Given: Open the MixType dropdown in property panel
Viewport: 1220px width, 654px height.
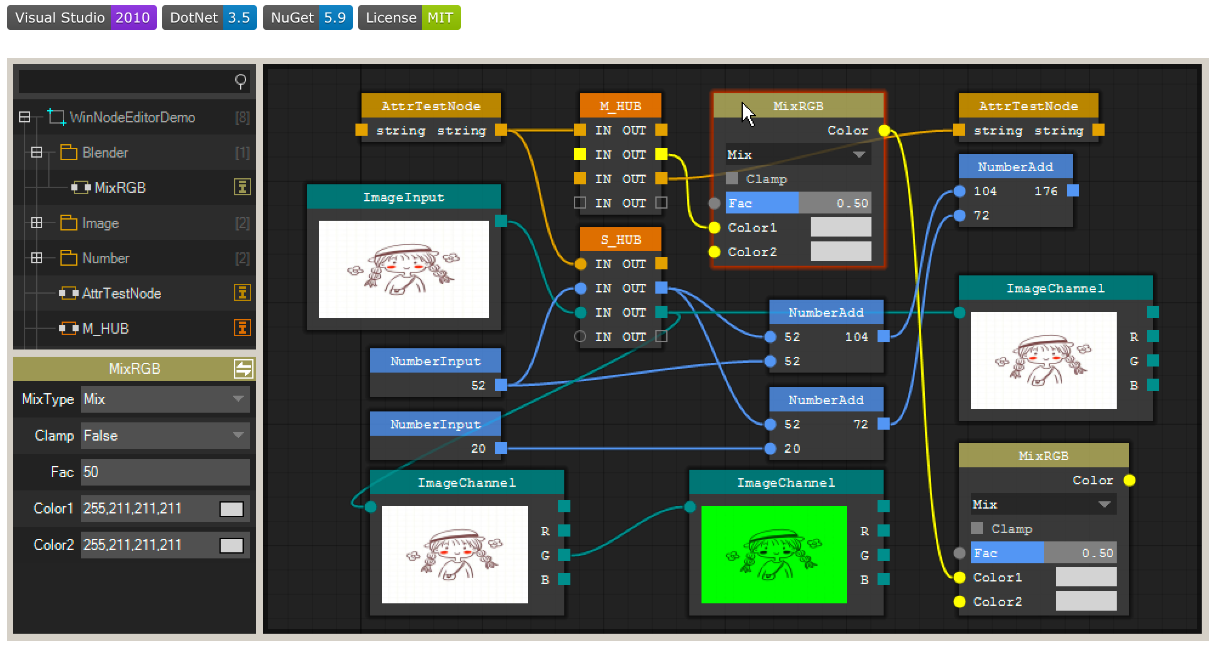Looking at the screenshot, I should pos(165,399).
